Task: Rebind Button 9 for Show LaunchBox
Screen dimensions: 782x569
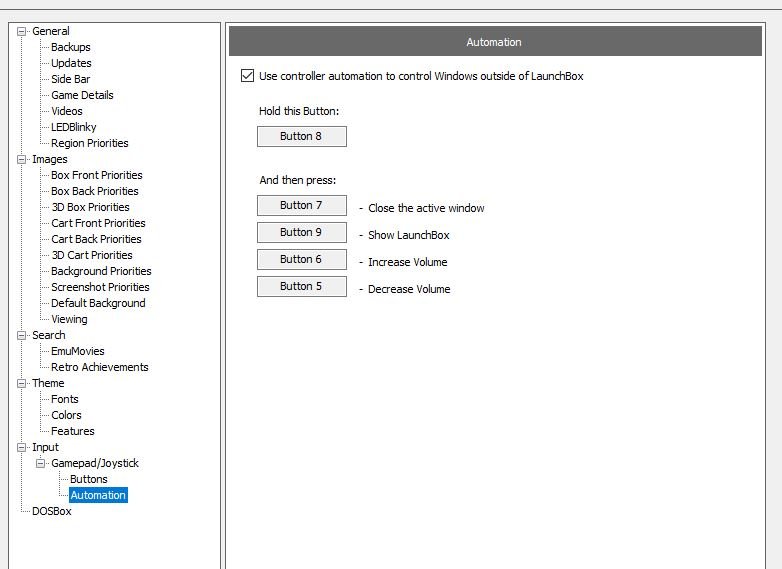Action: 302,232
